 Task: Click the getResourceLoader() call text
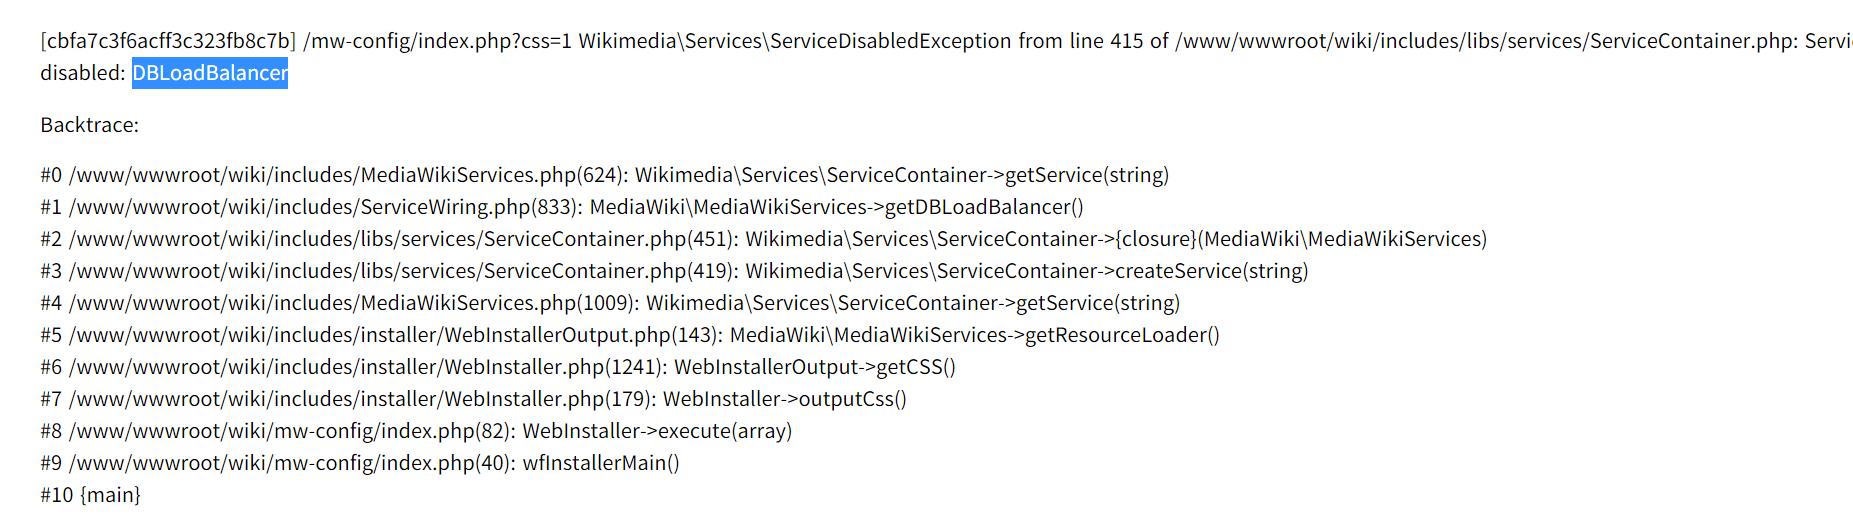click(1122, 335)
